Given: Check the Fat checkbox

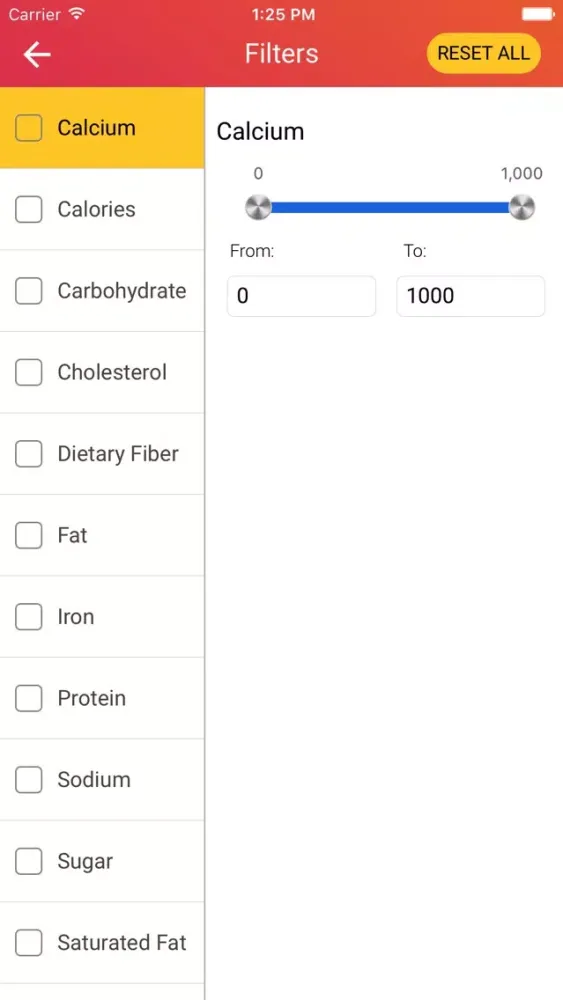Looking at the screenshot, I should tap(29, 535).
